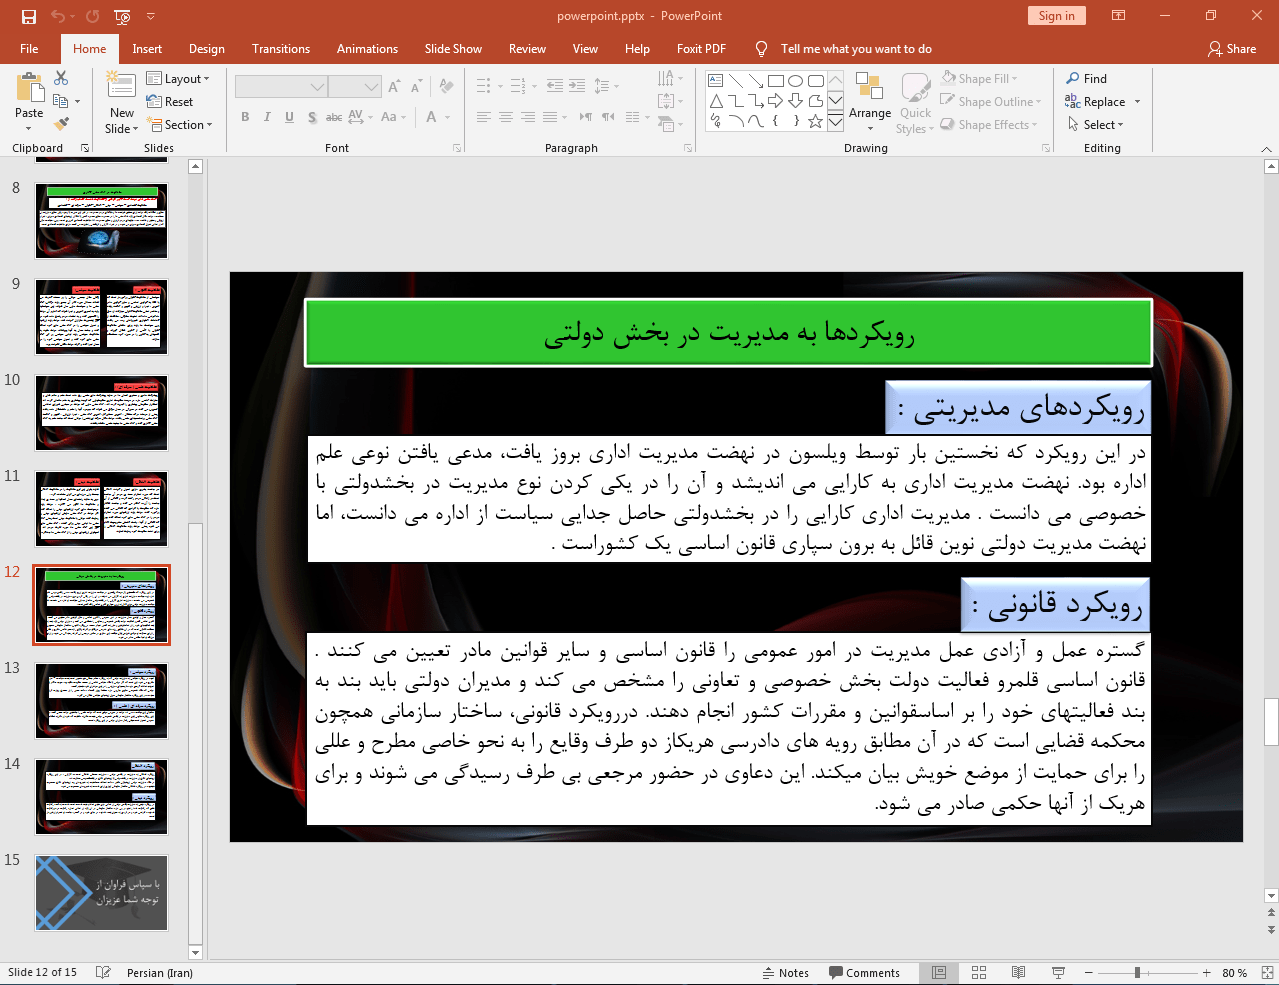Image resolution: width=1279 pixels, height=985 pixels.
Task: Click Find in Editing group
Action: (1087, 79)
